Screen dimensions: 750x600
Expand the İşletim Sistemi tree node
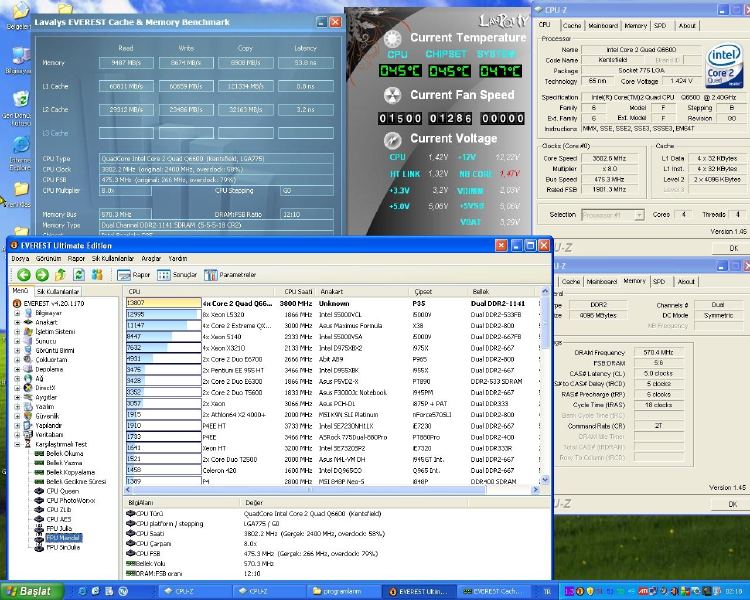click(17, 332)
